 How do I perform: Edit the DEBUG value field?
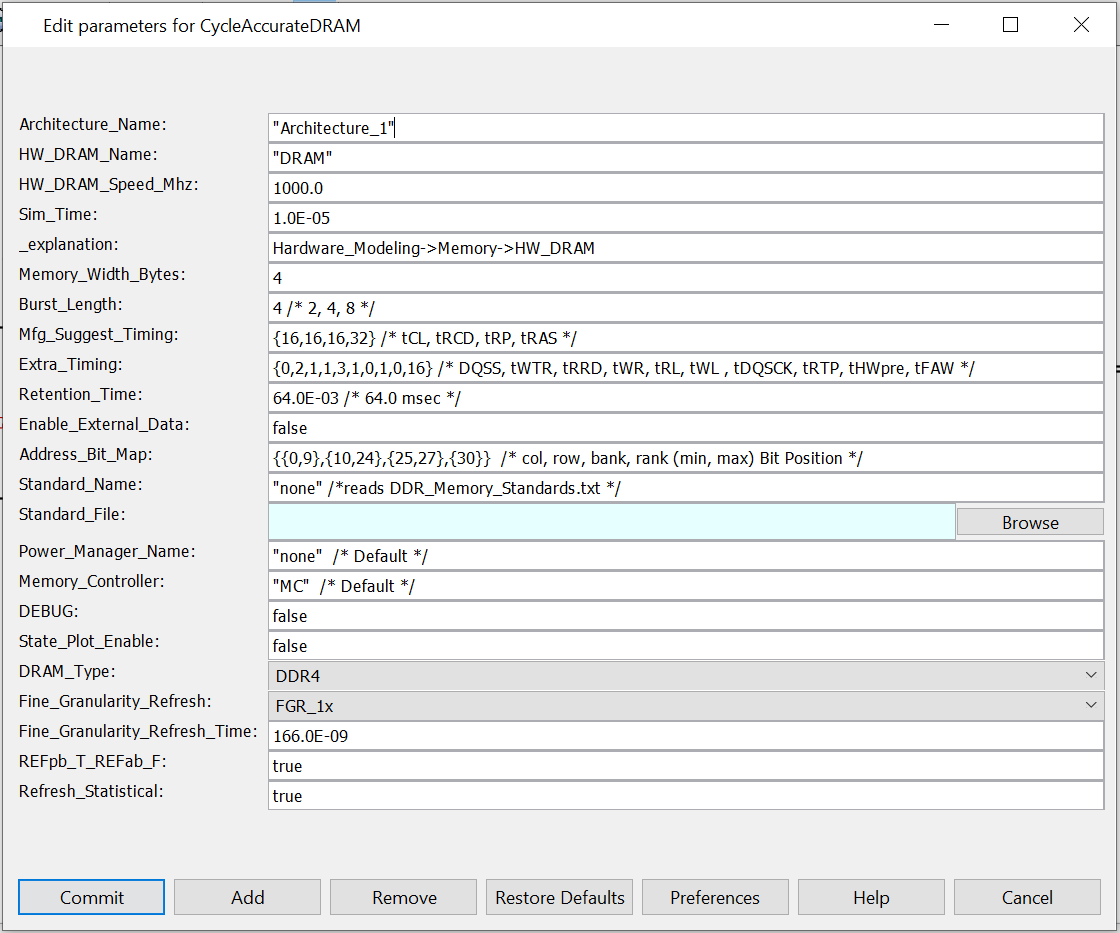[x=686, y=616]
